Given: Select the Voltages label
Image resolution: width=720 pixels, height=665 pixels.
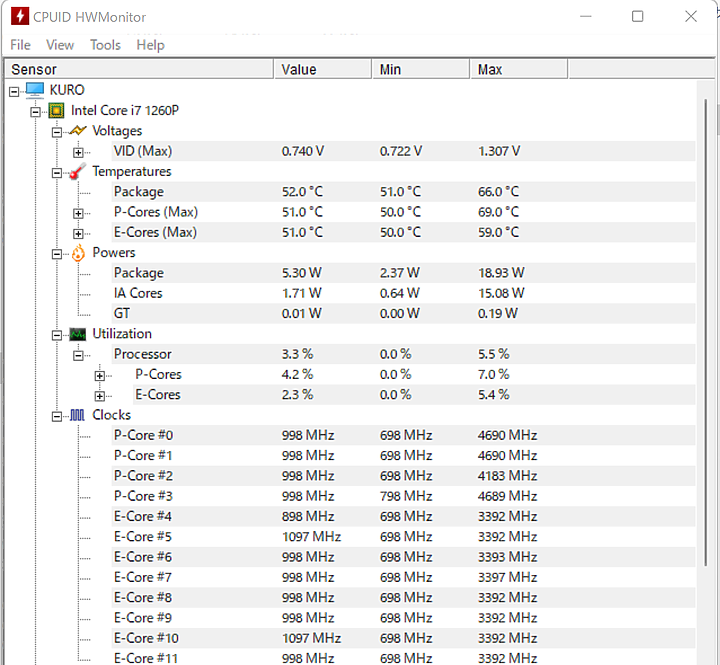Looking at the screenshot, I should click(117, 131).
